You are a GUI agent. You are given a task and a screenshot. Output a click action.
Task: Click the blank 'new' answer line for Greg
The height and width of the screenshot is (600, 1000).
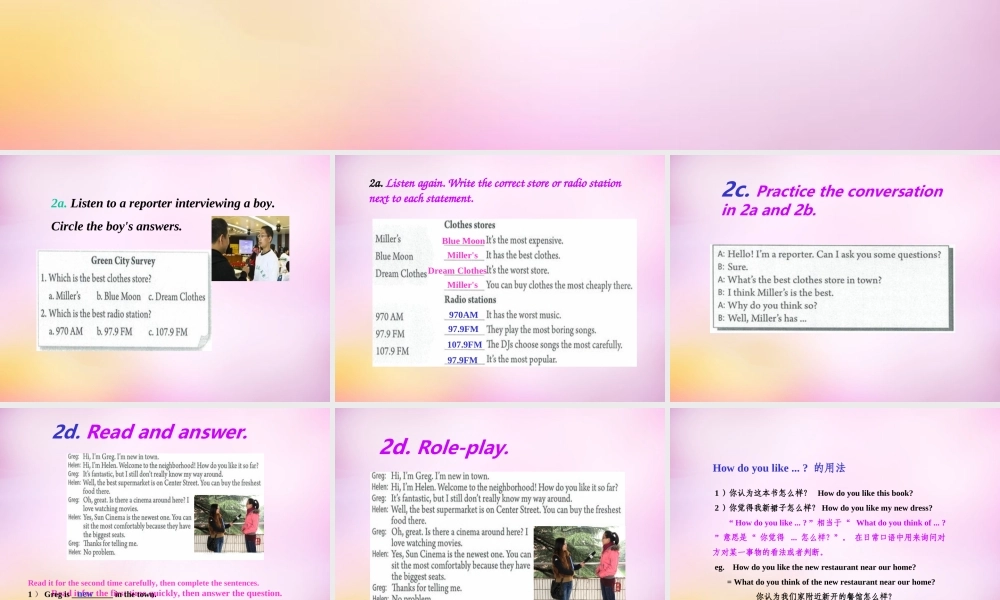click(x=88, y=592)
